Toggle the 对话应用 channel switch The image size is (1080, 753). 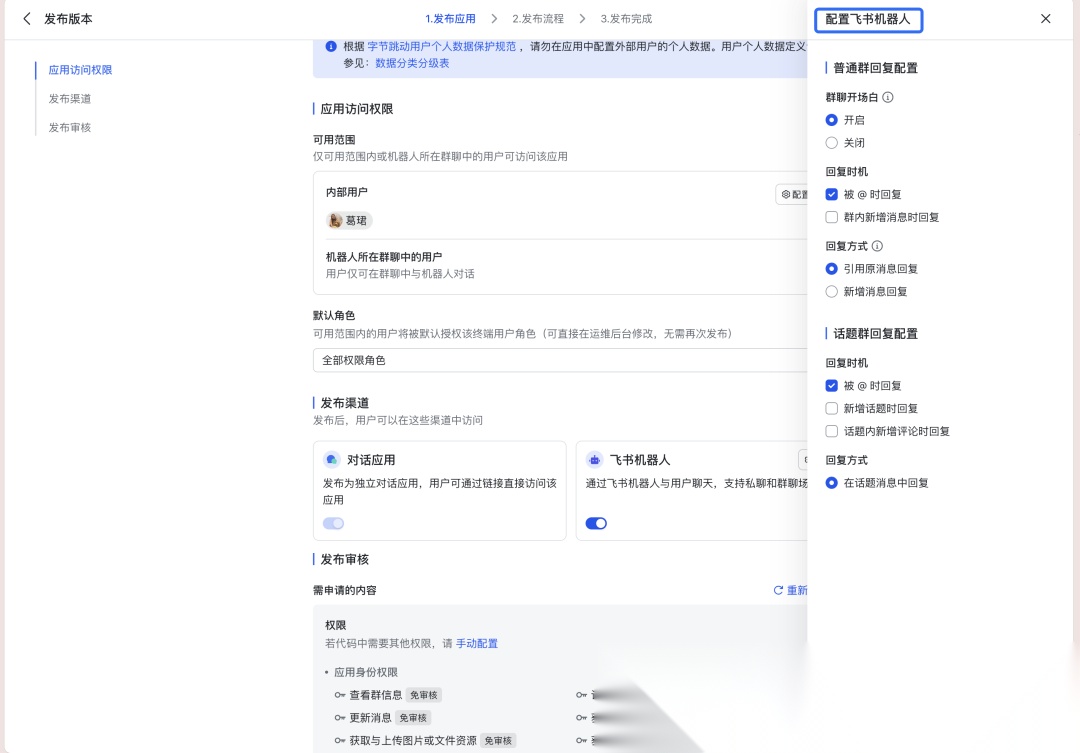click(333, 524)
